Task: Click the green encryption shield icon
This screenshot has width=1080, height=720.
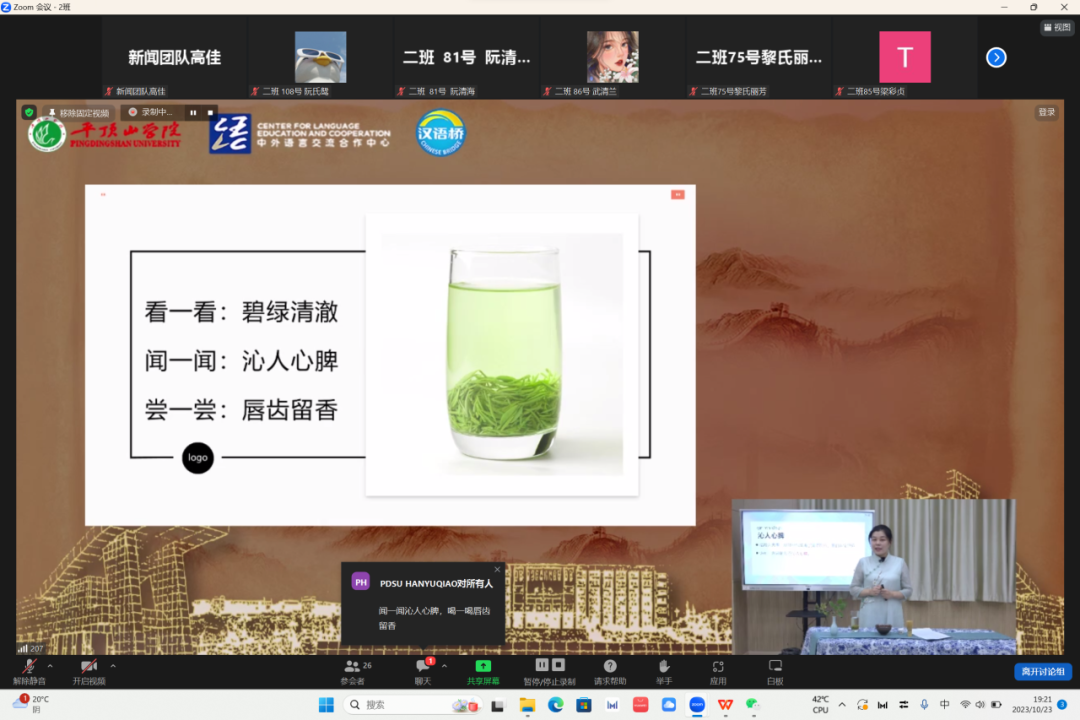Action: point(29,113)
